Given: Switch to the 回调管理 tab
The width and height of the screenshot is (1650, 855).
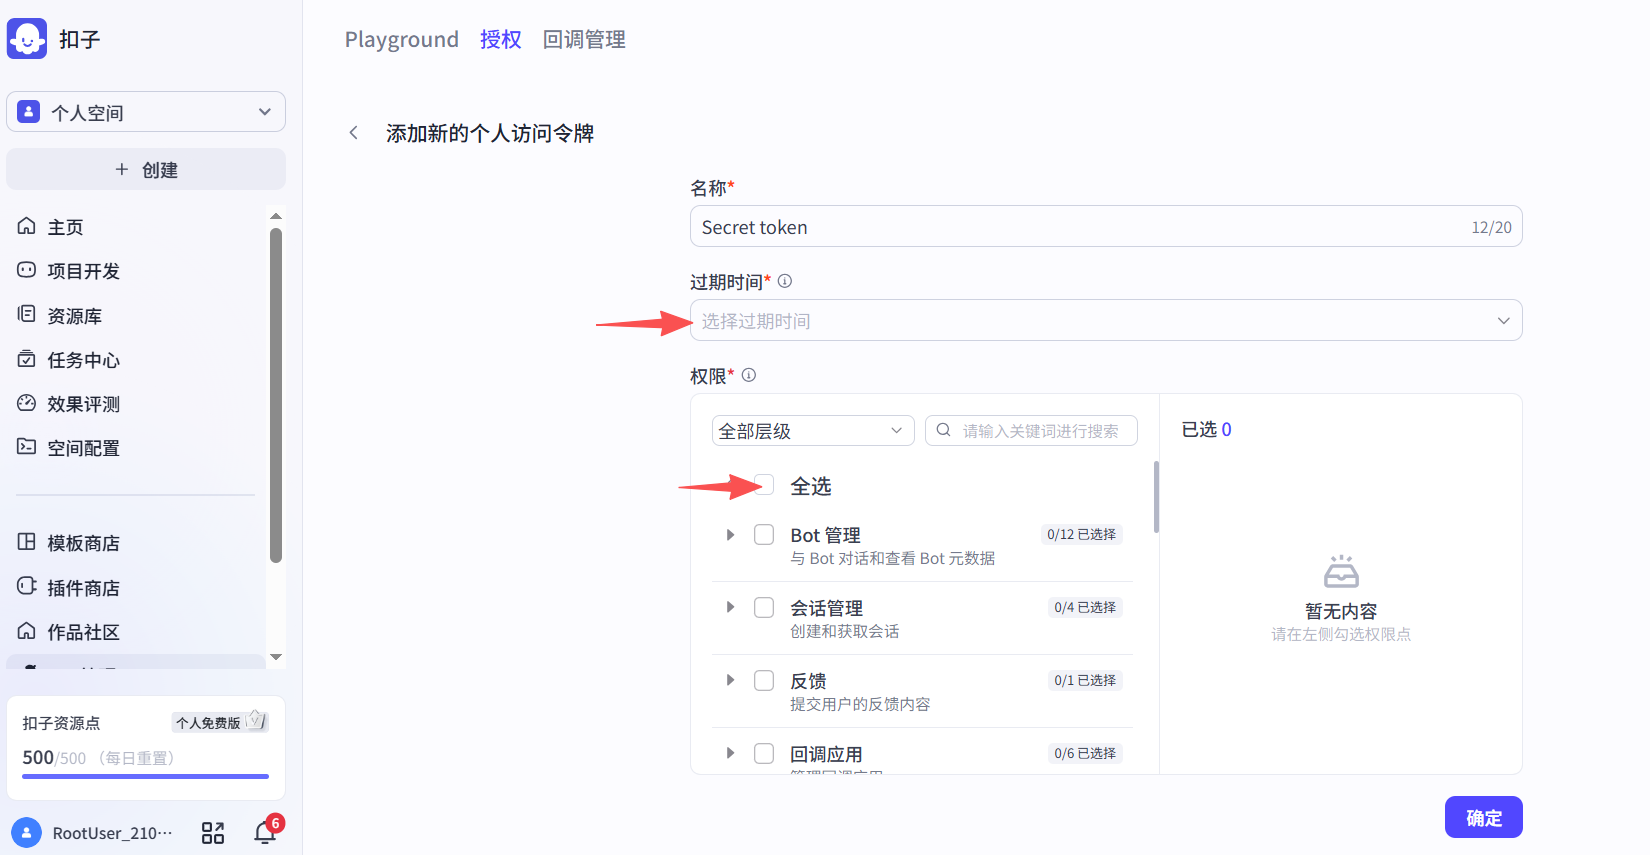Looking at the screenshot, I should click(584, 40).
